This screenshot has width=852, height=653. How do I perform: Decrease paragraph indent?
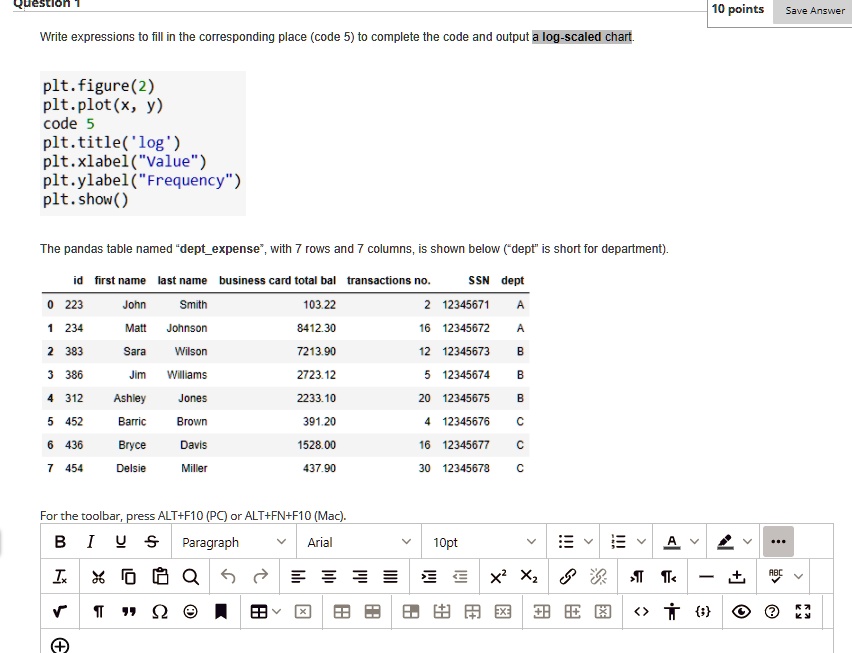tap(460, 576)
